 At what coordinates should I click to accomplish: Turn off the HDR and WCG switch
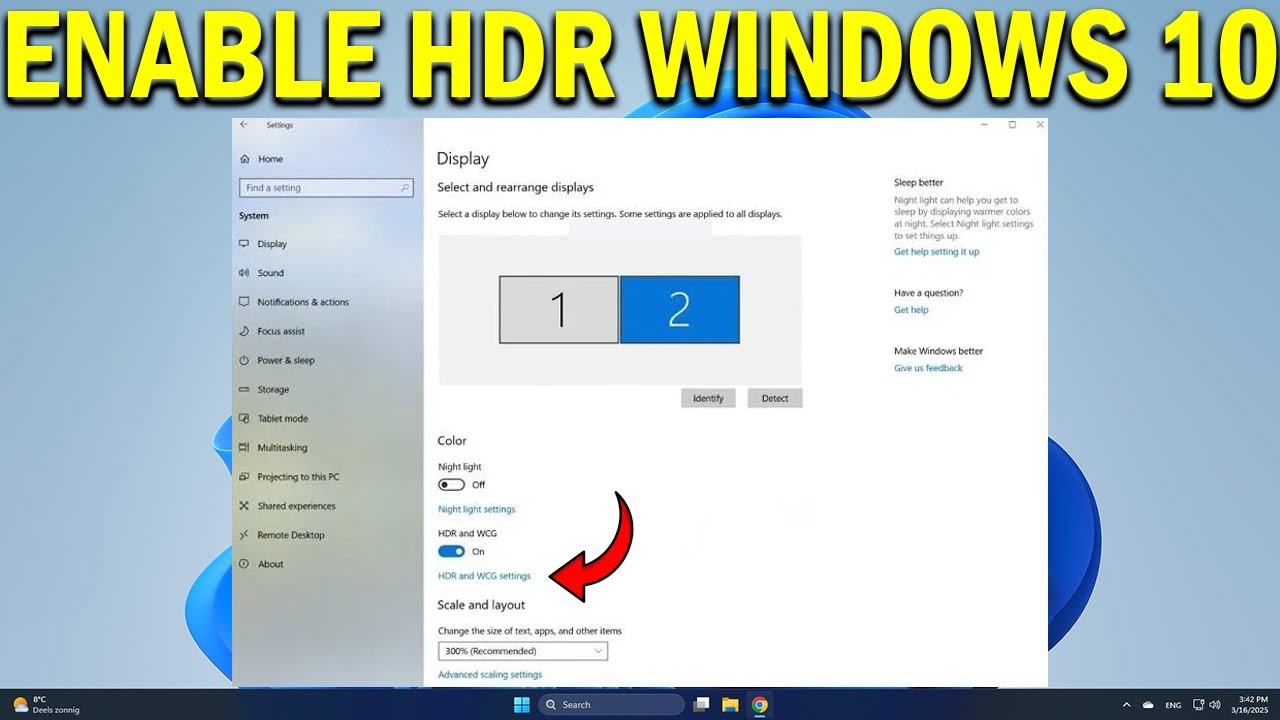point(451,551)
